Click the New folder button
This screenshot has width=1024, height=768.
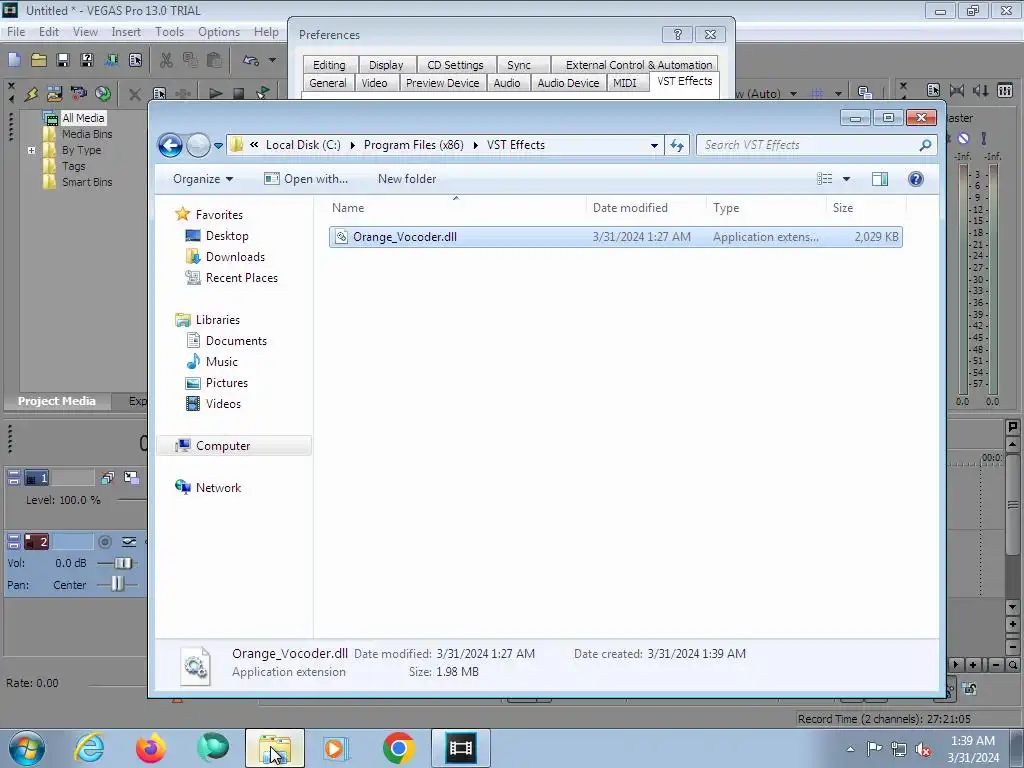(x=407, y=179)
